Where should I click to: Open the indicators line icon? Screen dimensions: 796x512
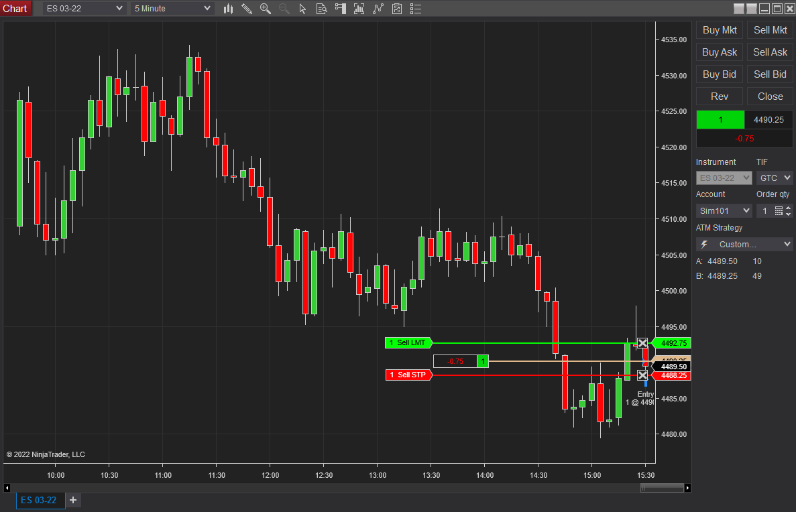(x=378, y=9)
